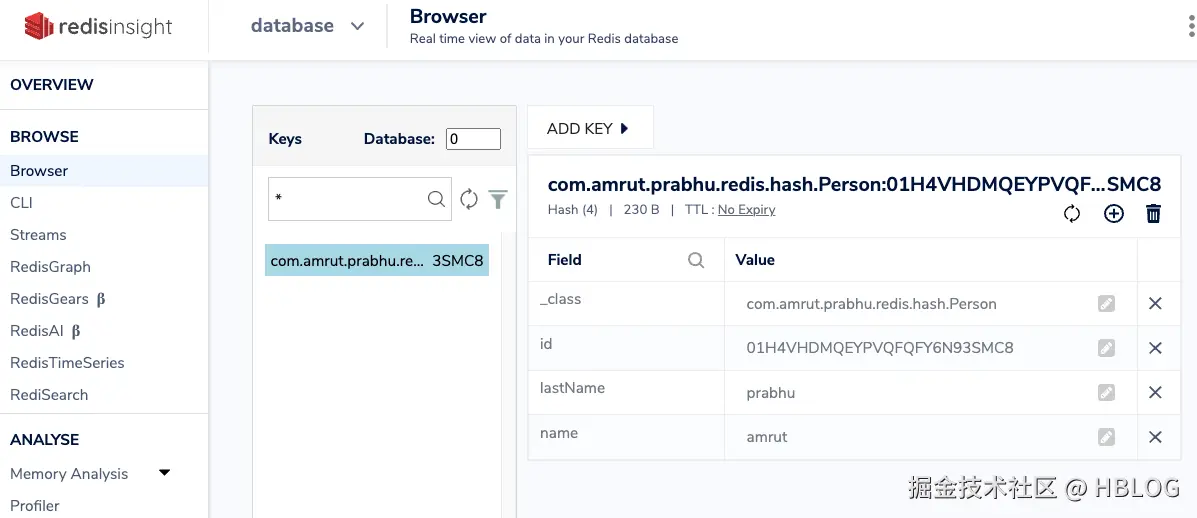Open the CLI page

[x=22, y=203]
